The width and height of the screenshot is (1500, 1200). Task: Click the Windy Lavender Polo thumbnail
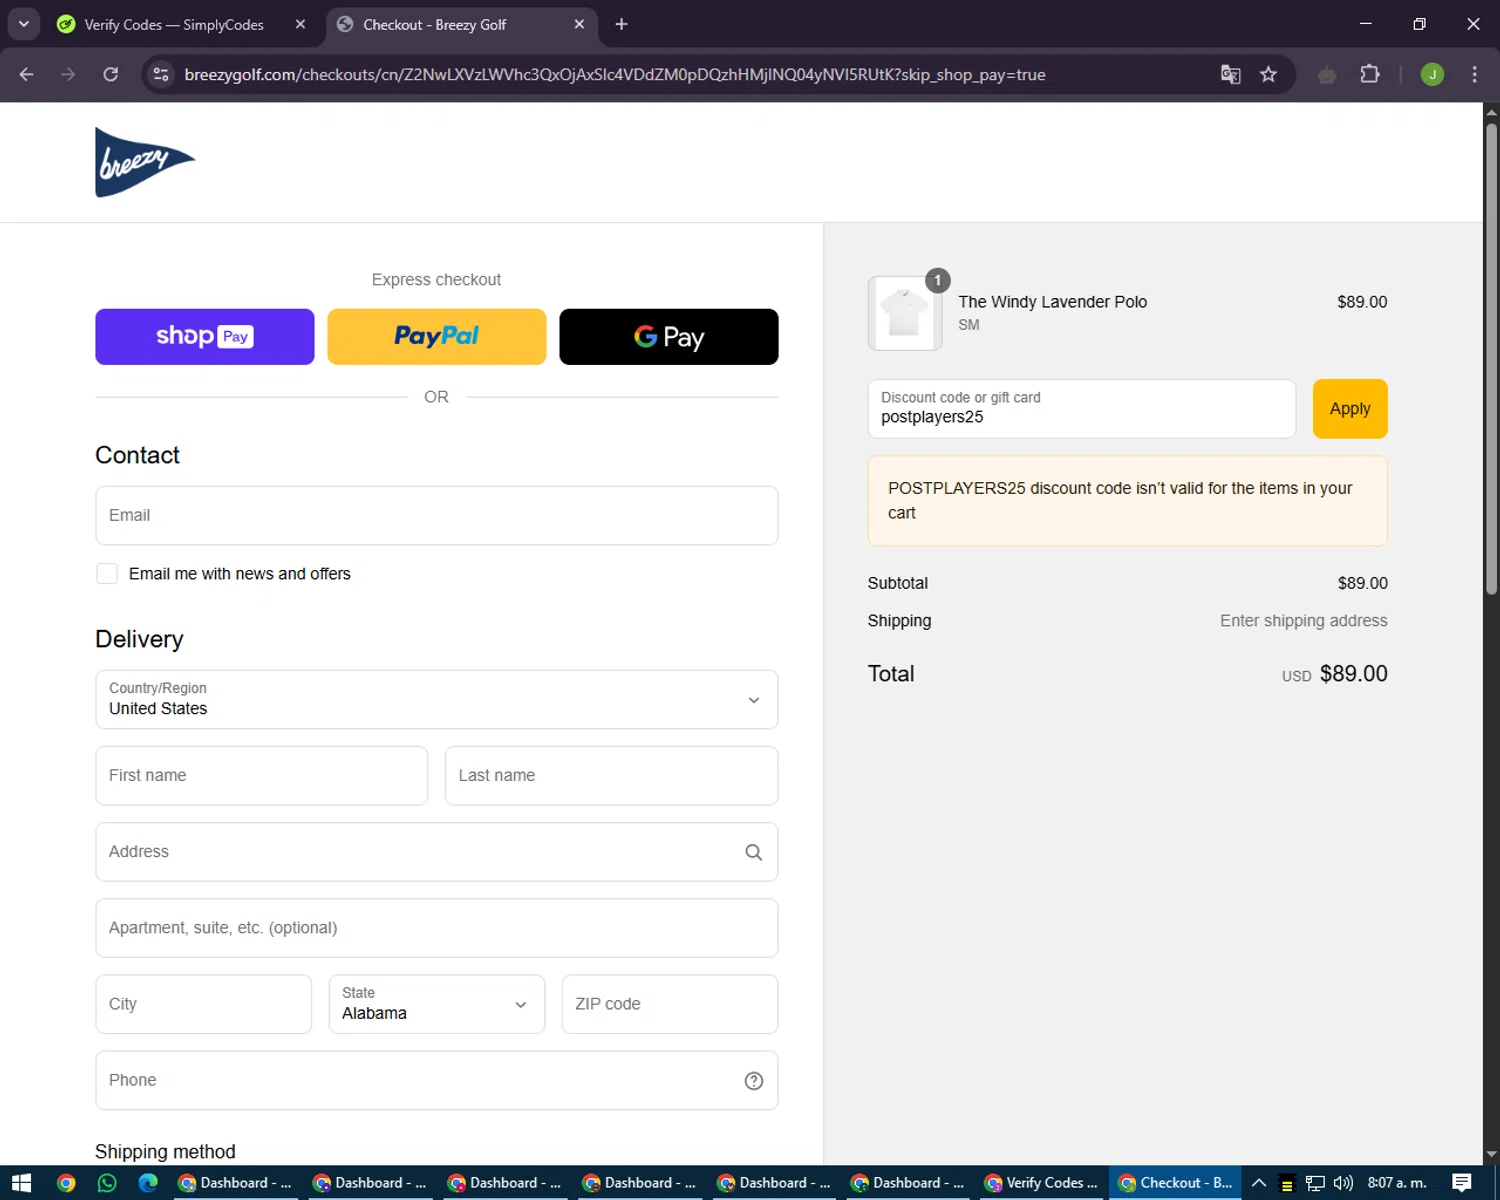[x=905, y=313]
